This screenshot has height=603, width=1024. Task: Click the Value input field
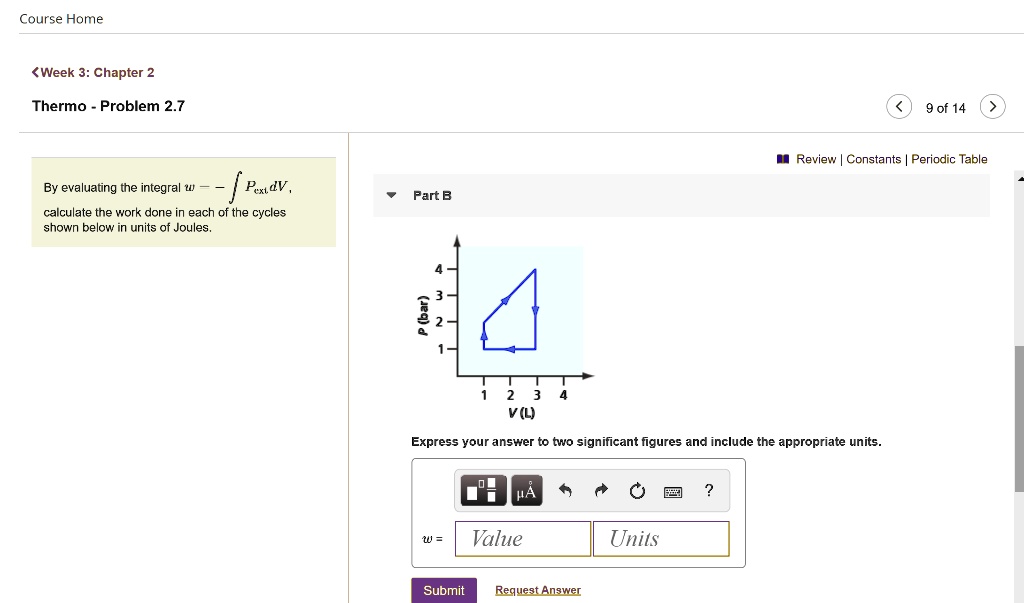tap(523, 539)
